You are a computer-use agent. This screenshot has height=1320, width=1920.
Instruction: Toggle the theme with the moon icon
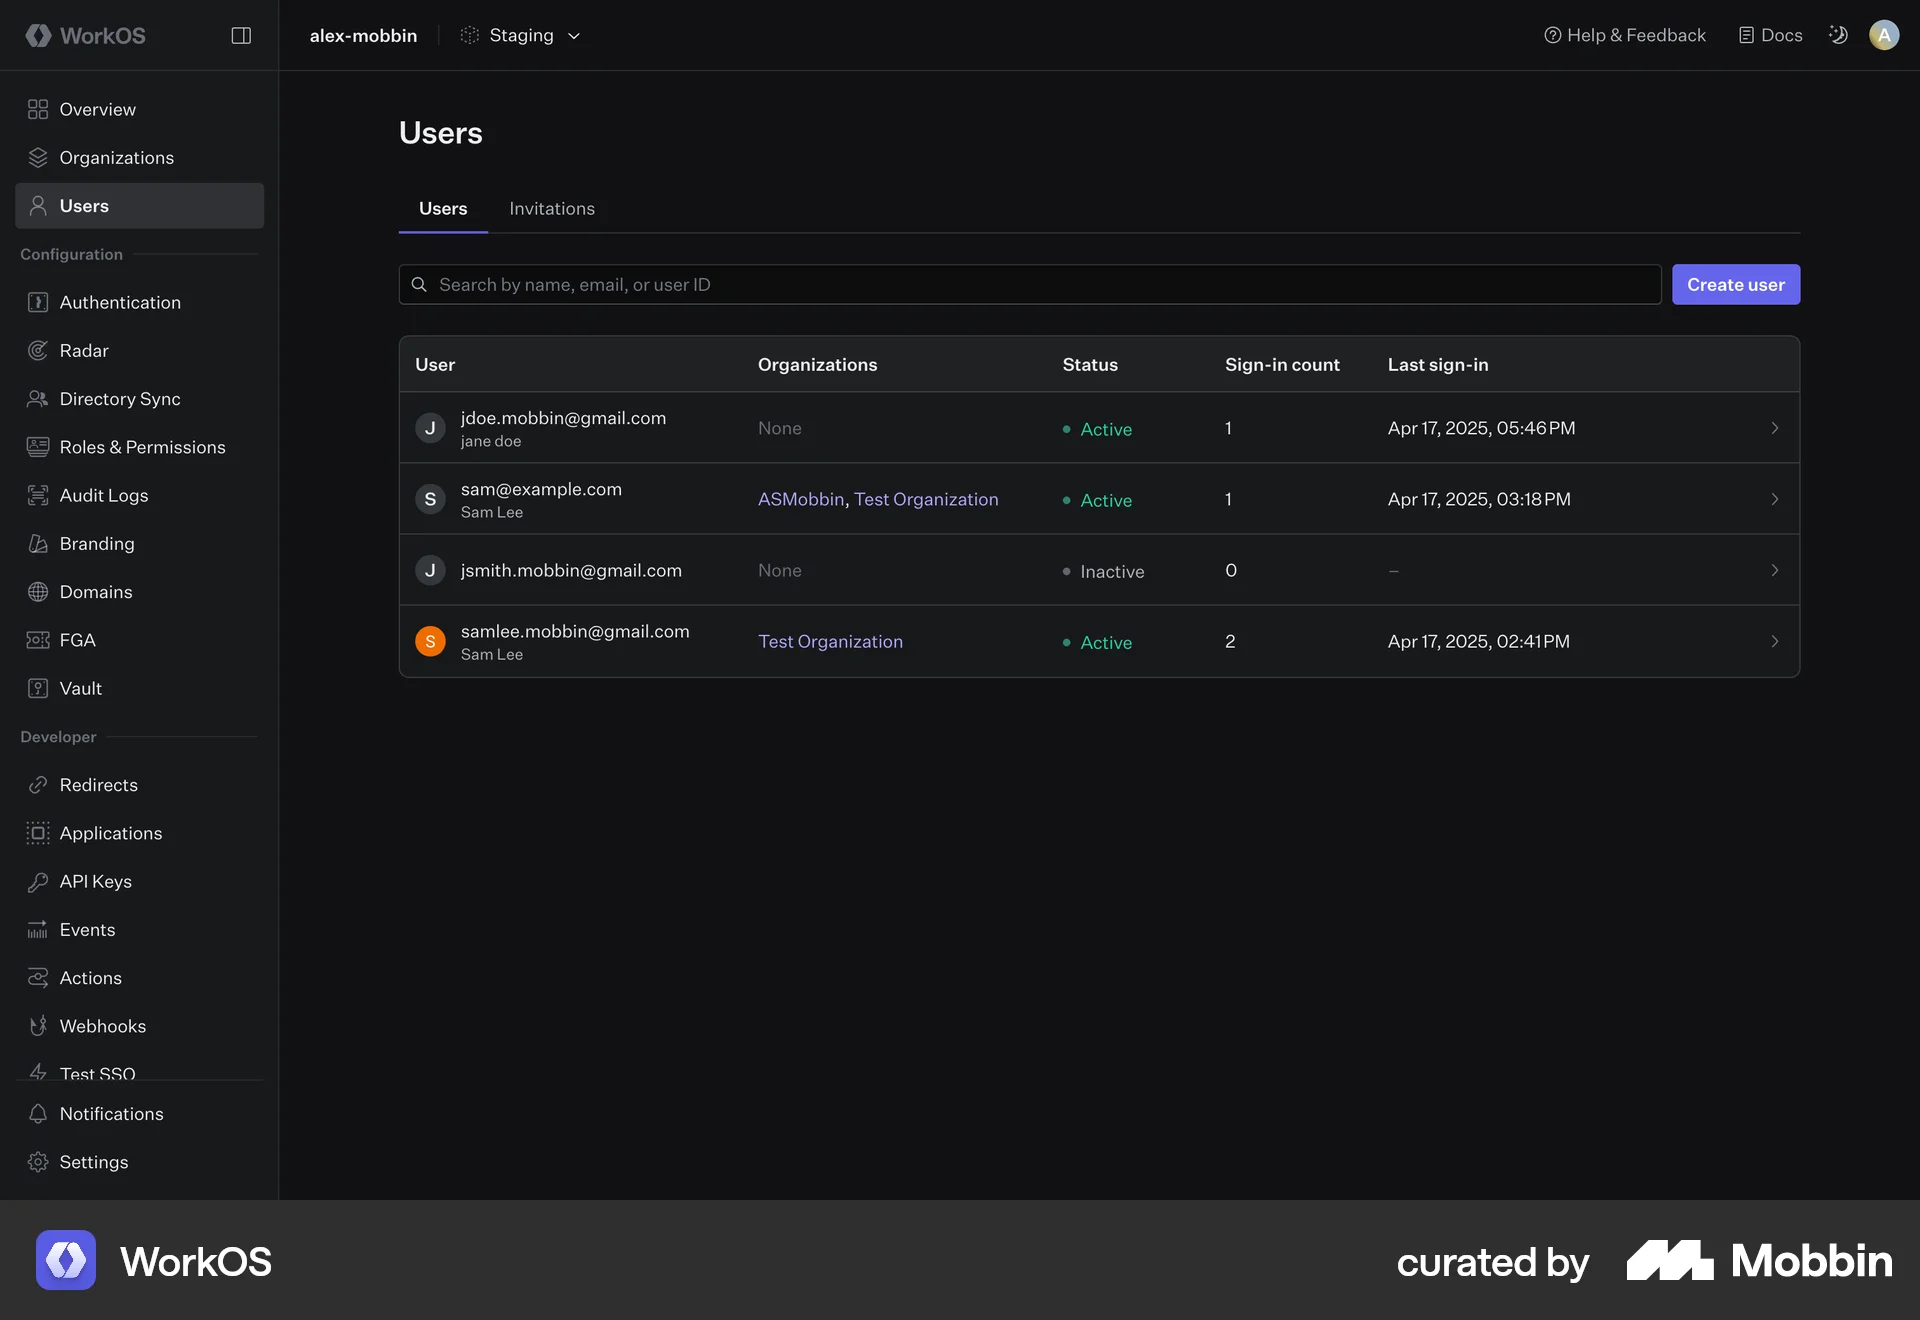(x=1838, y=35)
